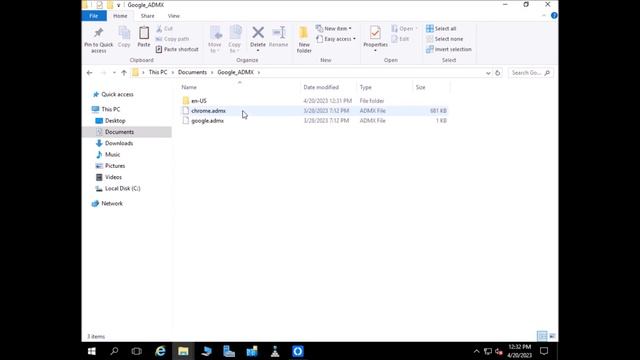Click the Copy ribbon button

[124, 37]
